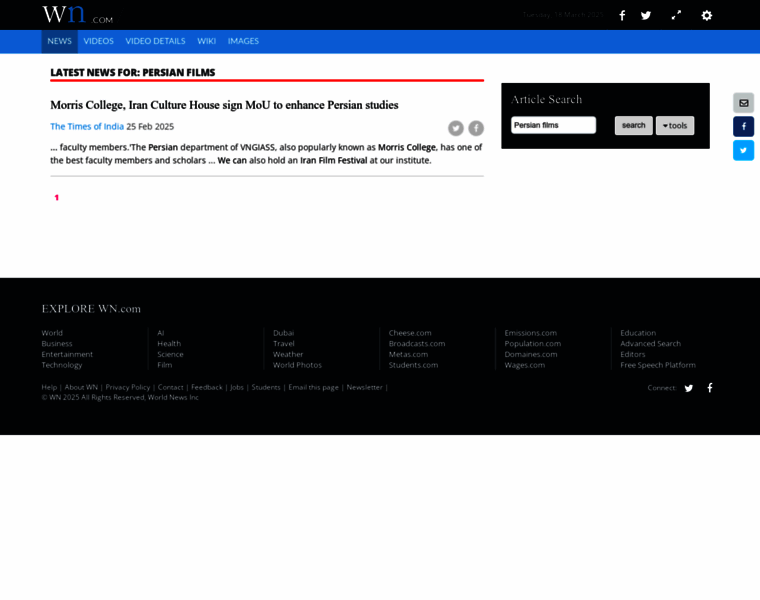Screen dimensions: 760x600
Task: Open Editors footer link
Action: pos(633,354)
